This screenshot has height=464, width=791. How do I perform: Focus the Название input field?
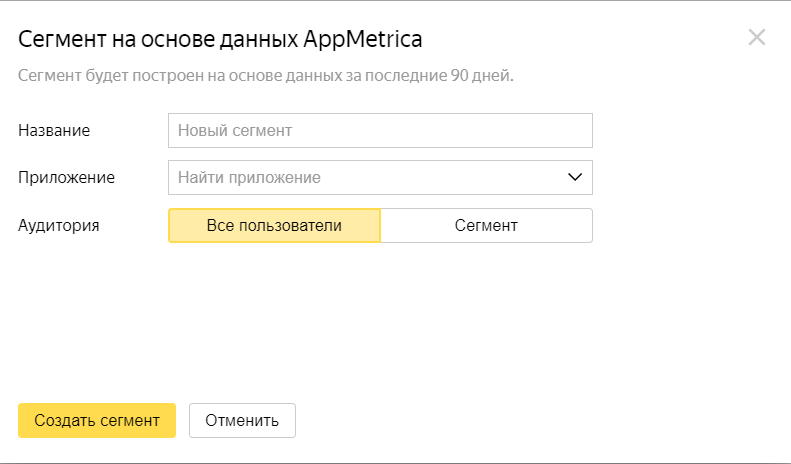[x=380, y=131]
